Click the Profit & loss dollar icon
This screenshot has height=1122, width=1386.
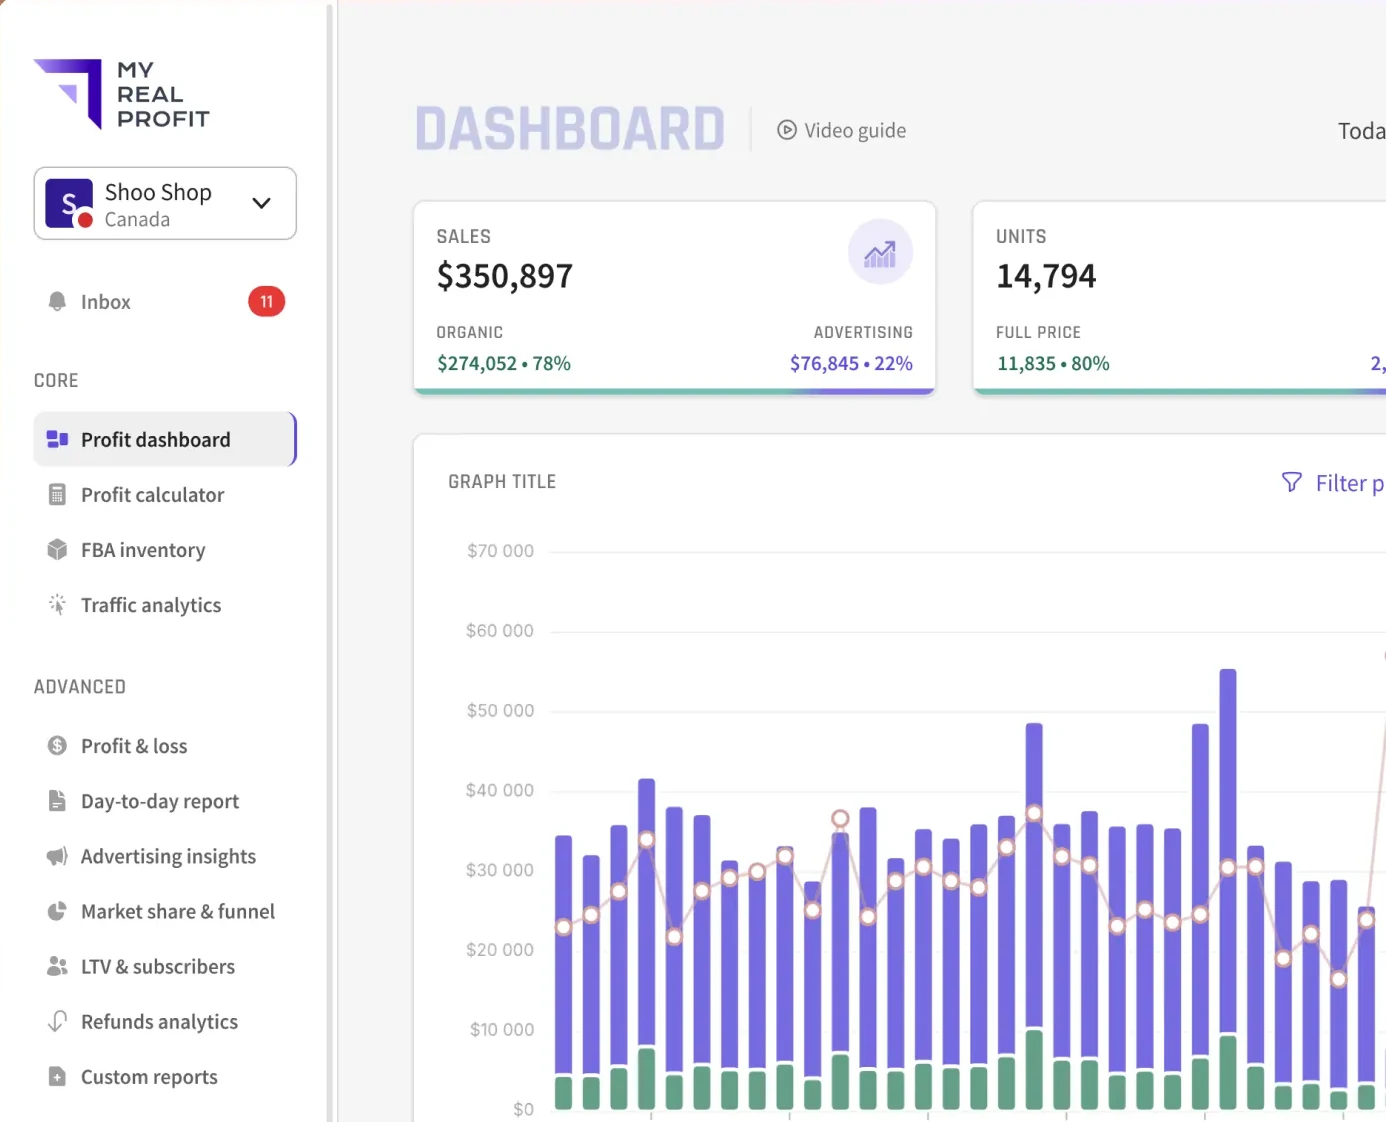[x=57, y=745]
